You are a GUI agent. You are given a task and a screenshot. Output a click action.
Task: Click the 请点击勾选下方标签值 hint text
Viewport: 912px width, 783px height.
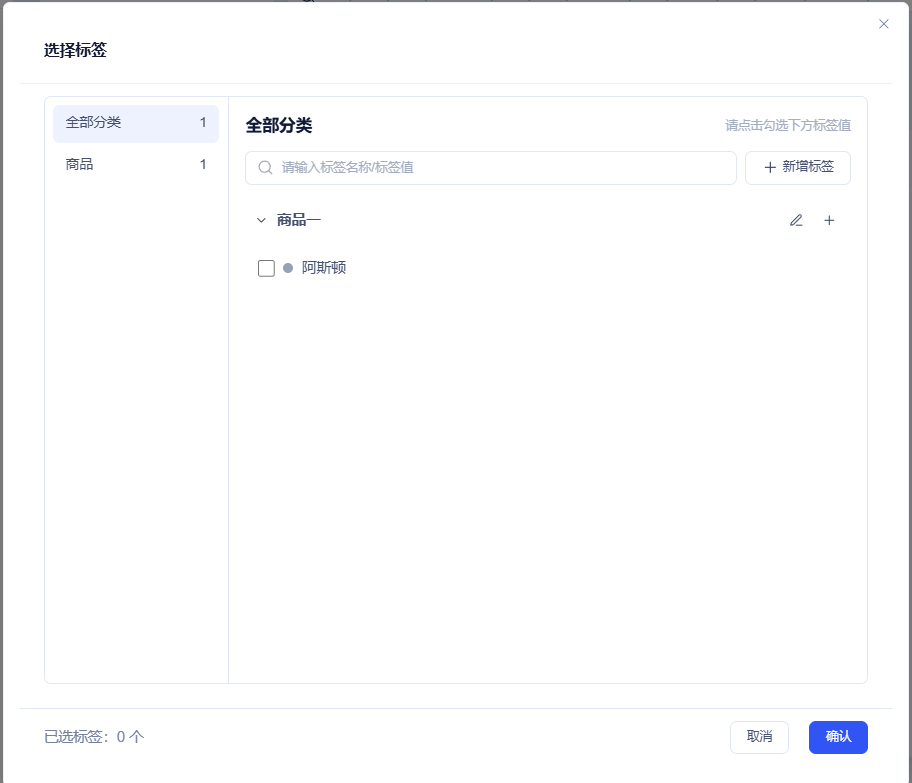(x=788, y=125)
